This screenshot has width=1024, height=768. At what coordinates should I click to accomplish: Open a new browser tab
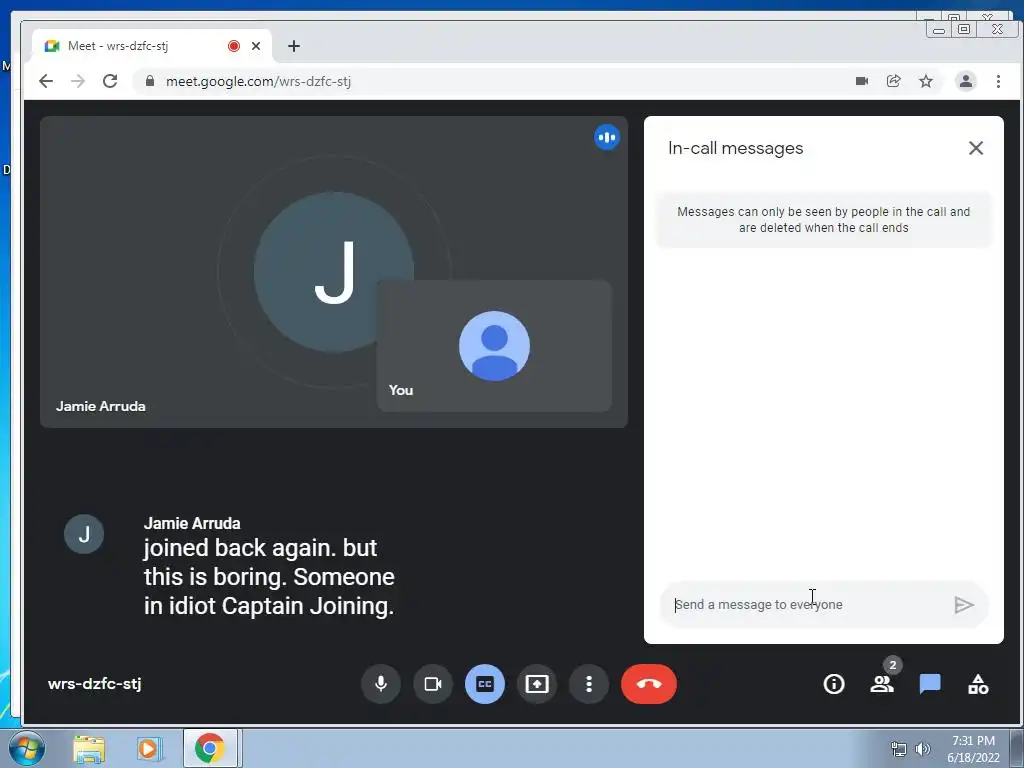294,46
